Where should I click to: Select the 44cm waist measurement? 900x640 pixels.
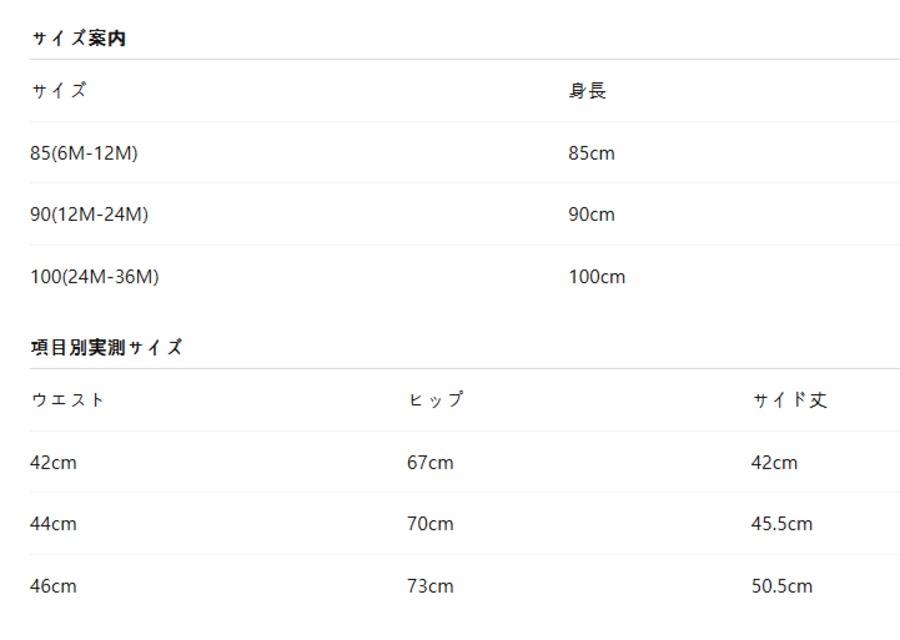53,523
